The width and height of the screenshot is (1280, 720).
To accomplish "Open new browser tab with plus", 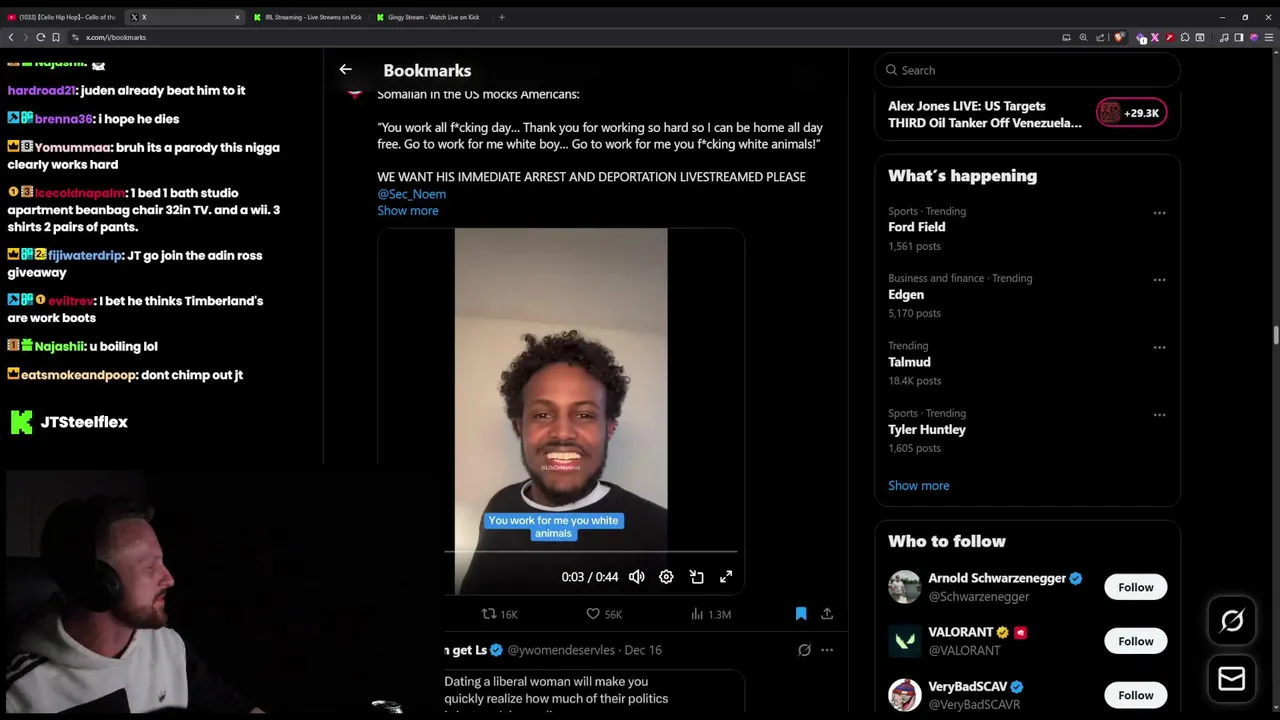I will [x=502, y=17].
